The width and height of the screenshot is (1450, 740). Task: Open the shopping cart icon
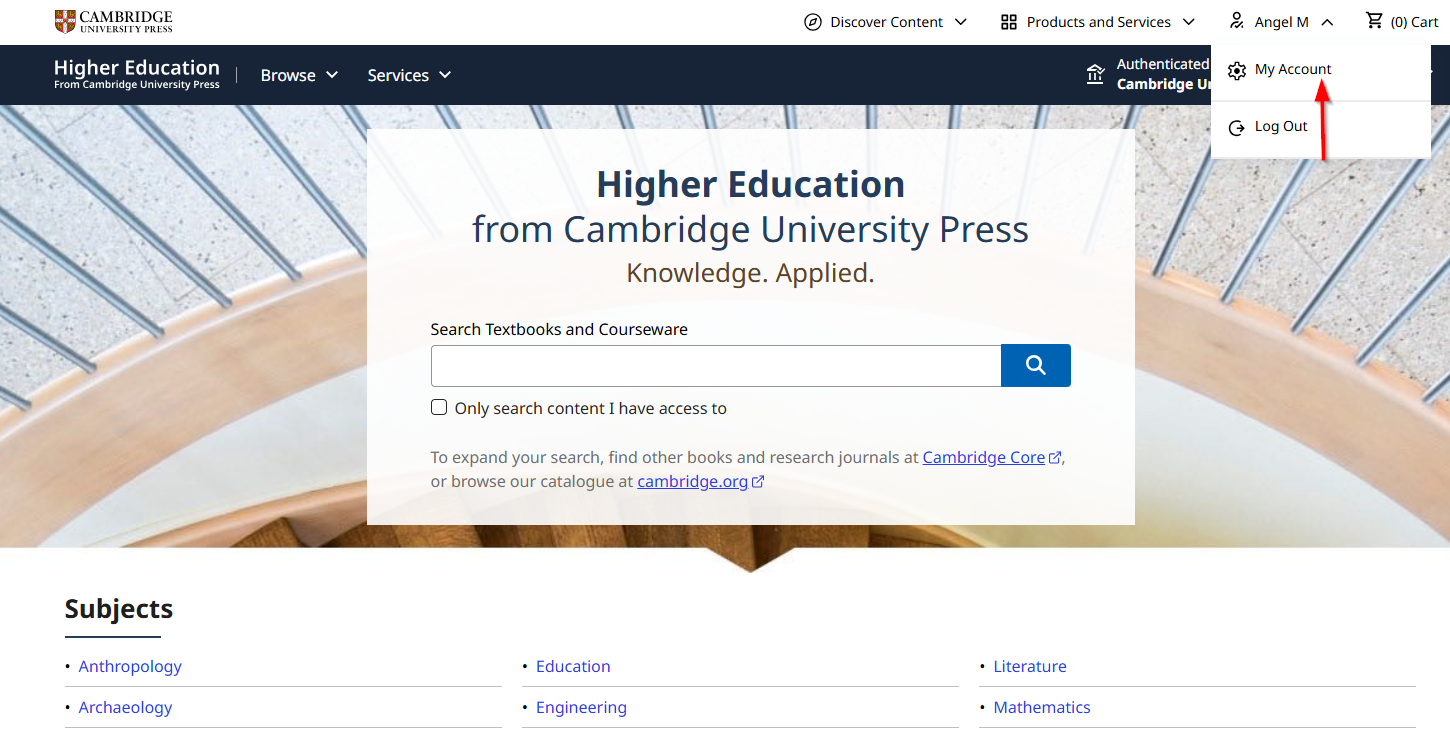(x=1375, y=21)
